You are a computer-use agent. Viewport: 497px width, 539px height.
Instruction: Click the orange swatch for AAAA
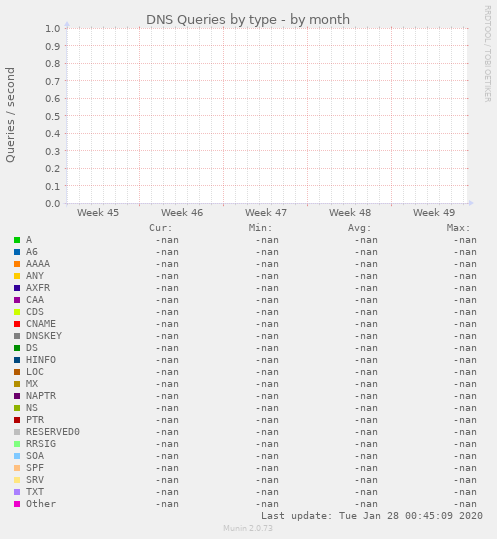(17, 264)
